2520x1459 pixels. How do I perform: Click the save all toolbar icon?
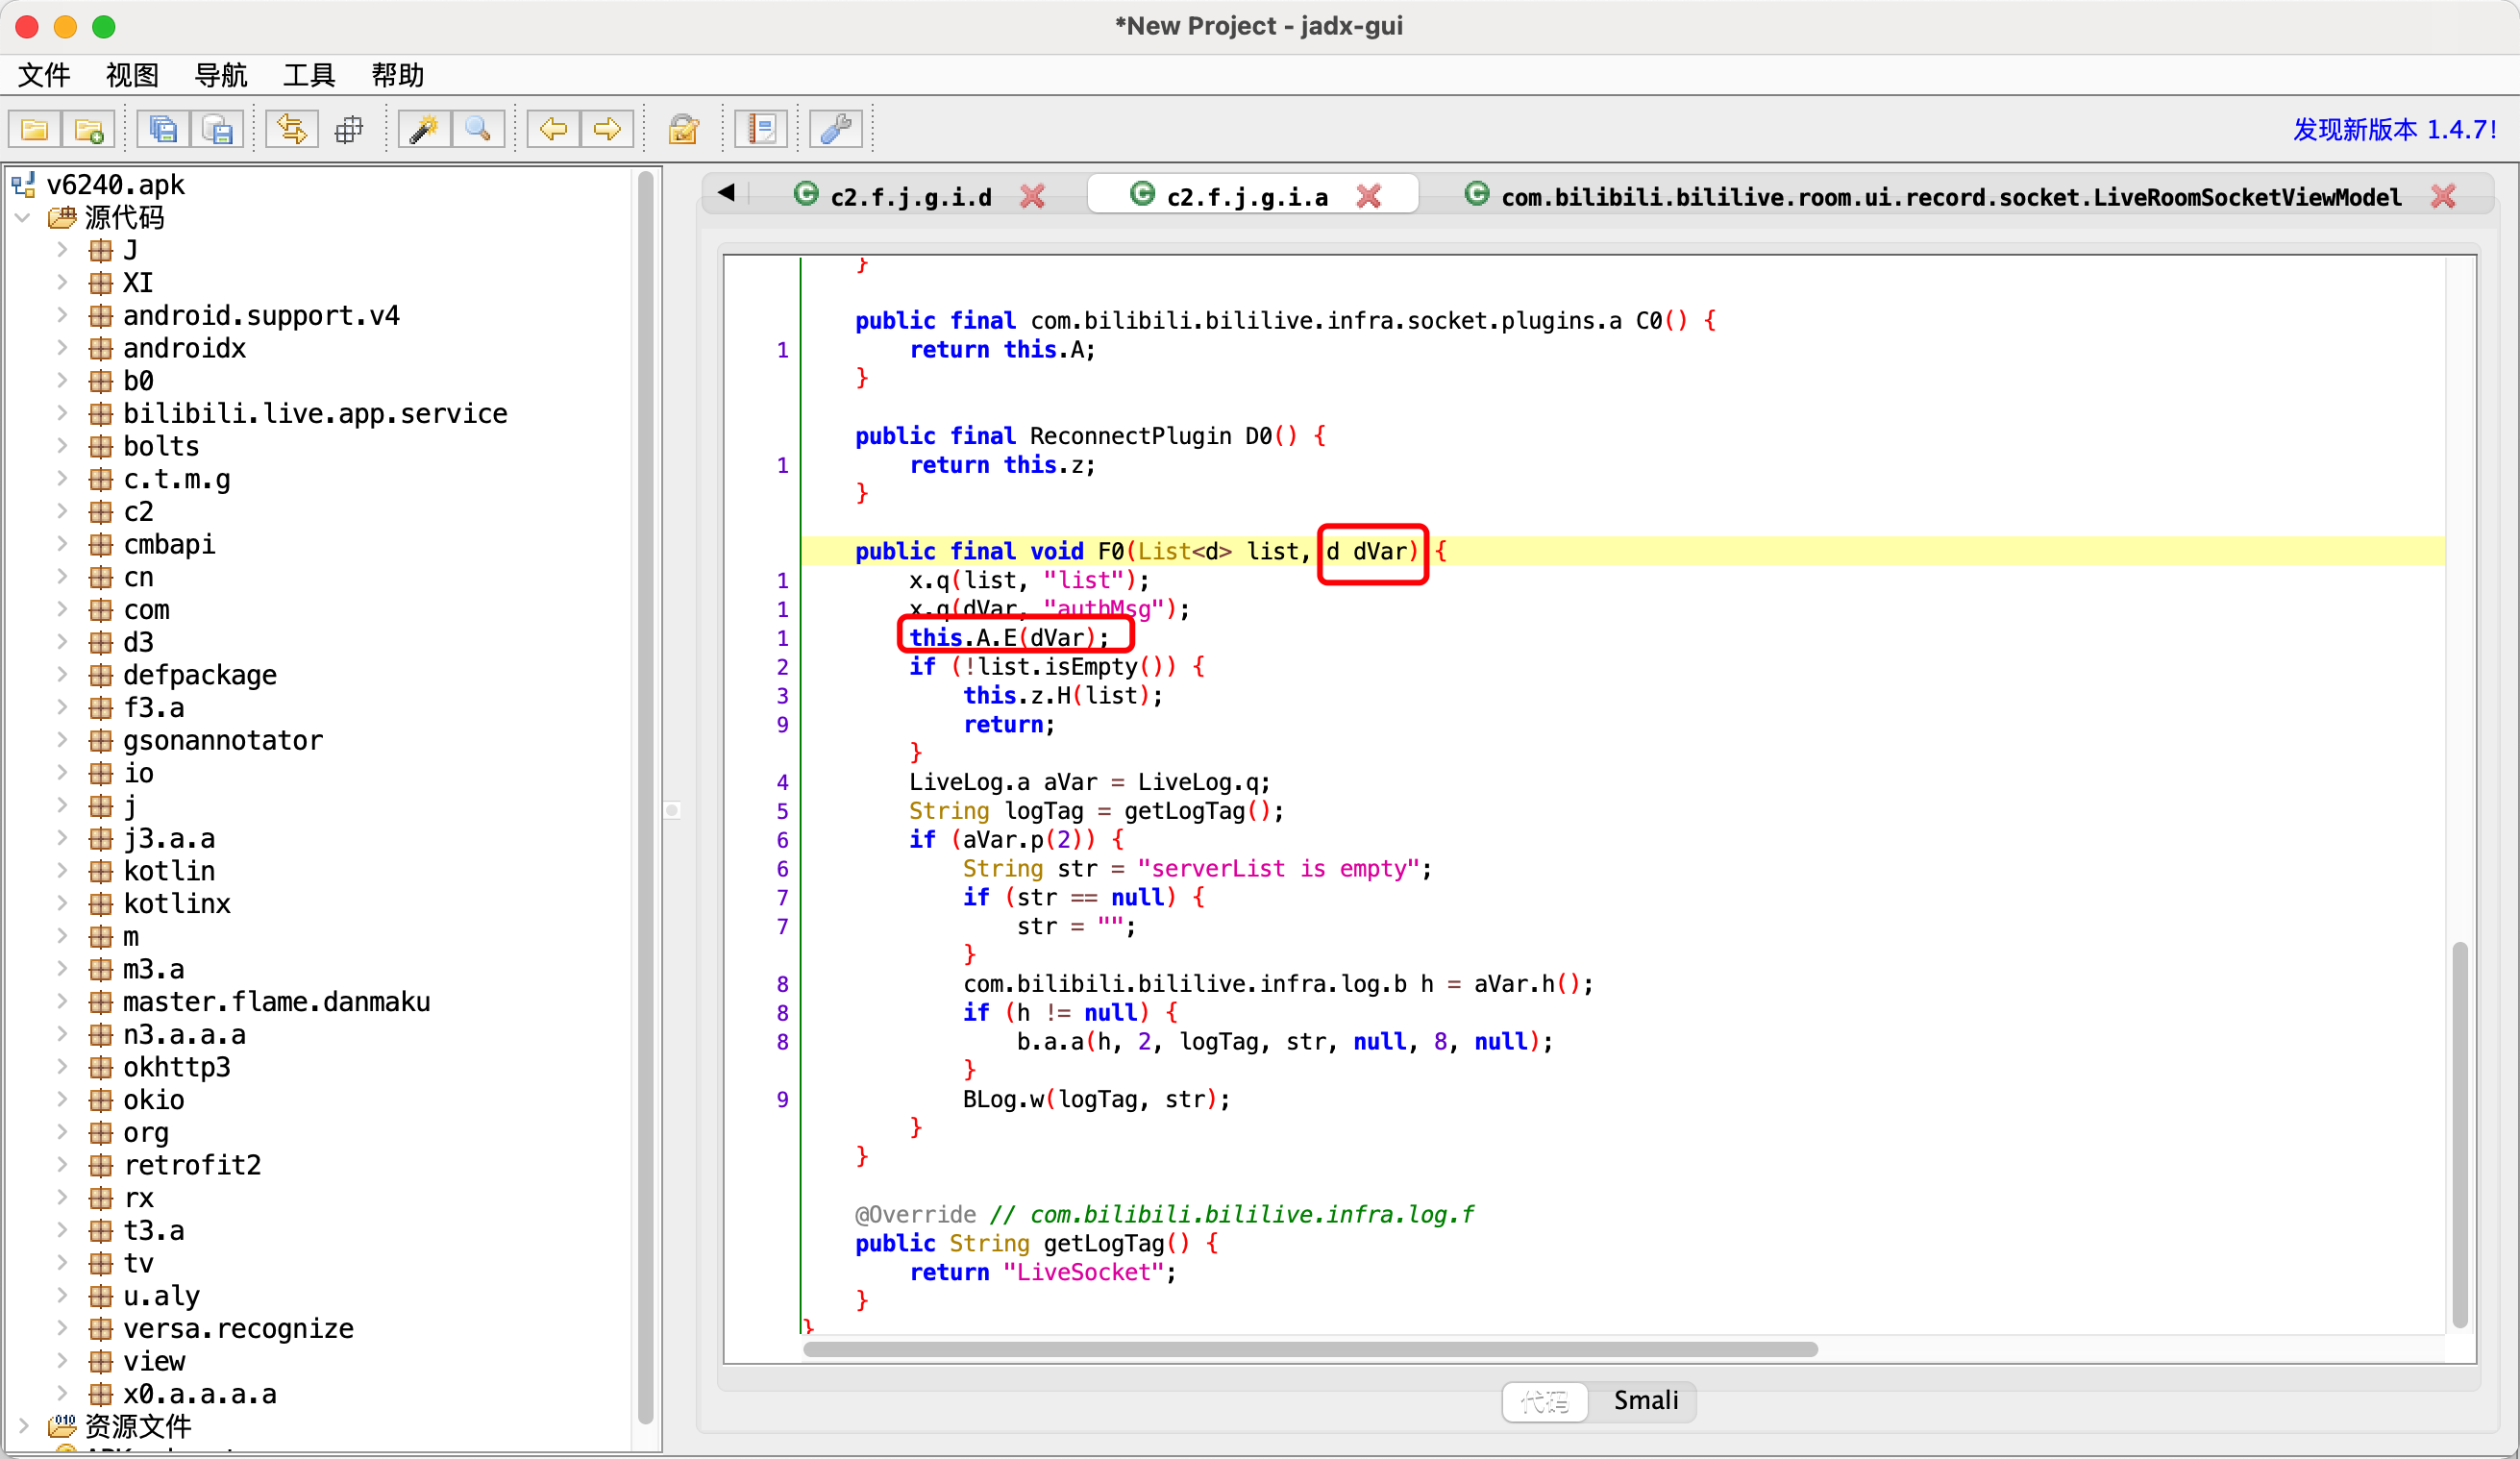163,129
